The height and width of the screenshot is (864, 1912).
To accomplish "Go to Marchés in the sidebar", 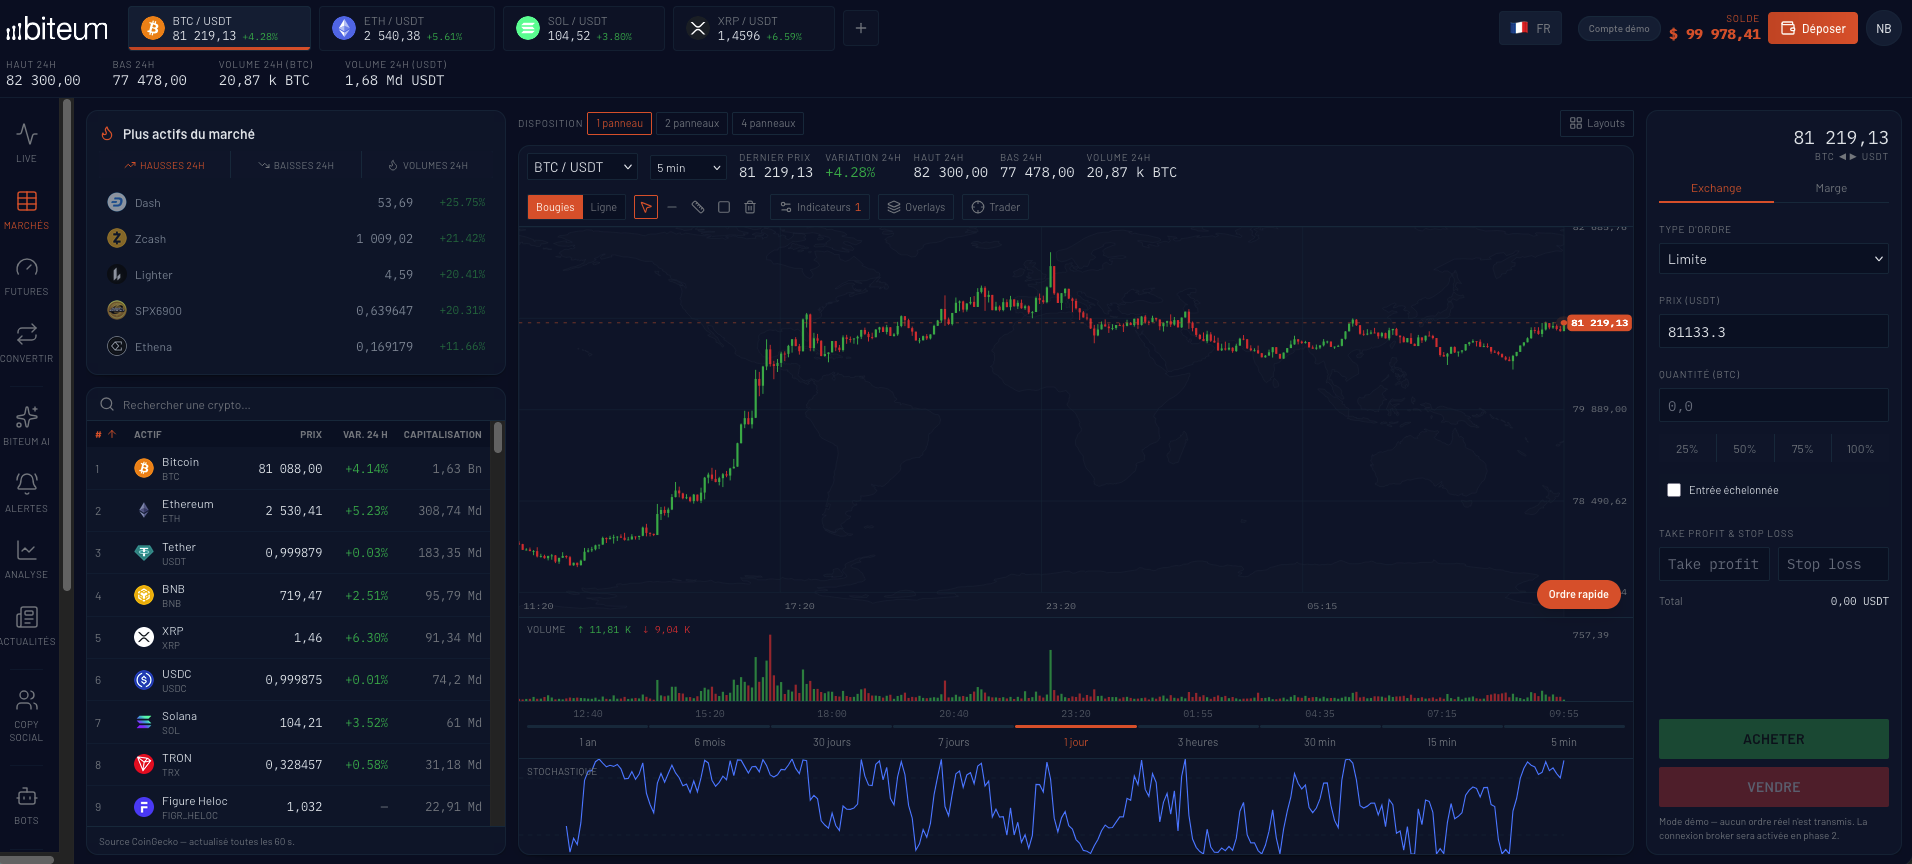I will pyautogui.click(x=27, y=210).
